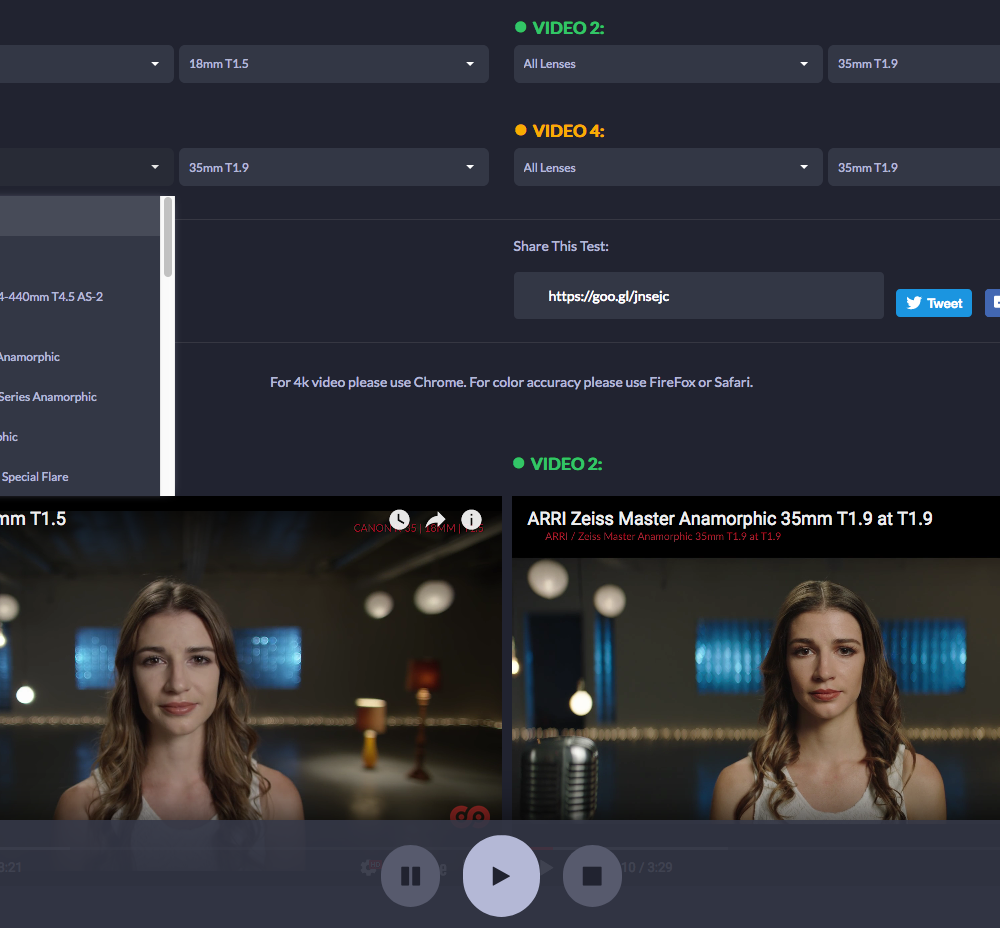Open VIDEO 4's 35mm T1.9 dropdown
Viewport: 1000px width, 928px height.
click(914, 168)
